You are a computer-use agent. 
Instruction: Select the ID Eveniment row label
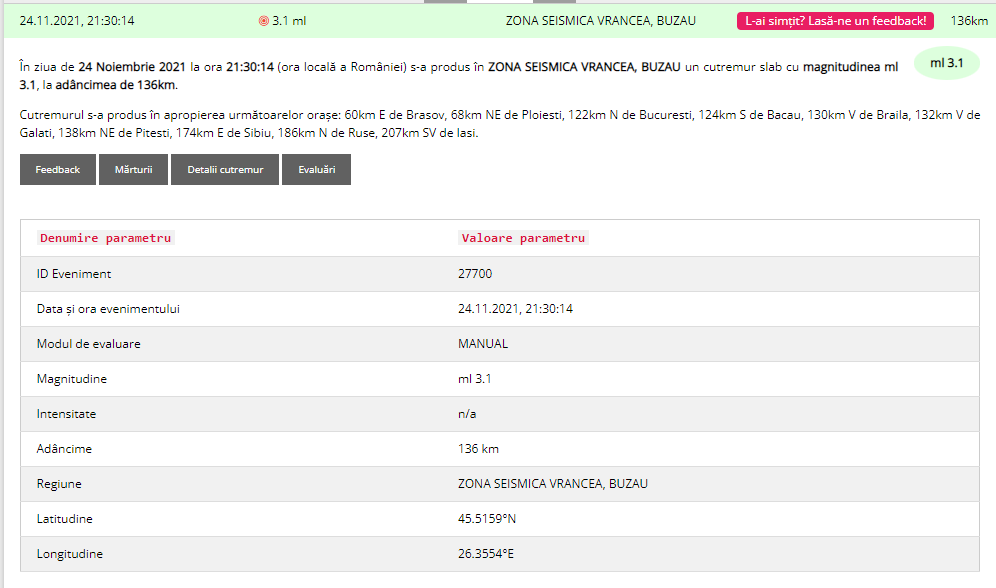[x=74, y=274]
